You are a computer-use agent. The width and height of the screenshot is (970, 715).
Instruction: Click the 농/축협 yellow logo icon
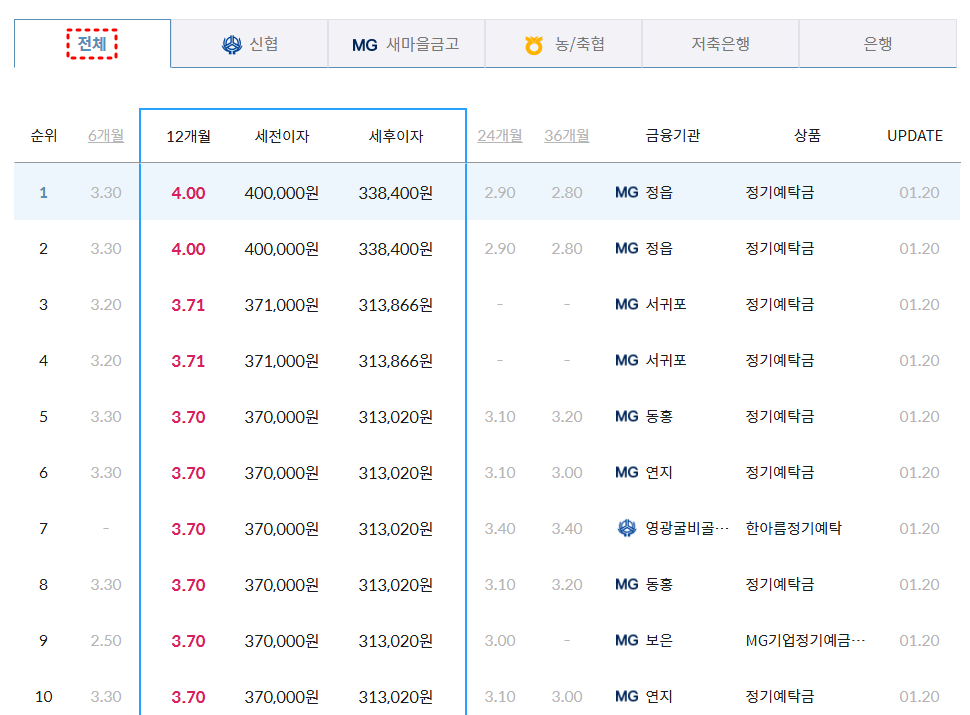534,45
